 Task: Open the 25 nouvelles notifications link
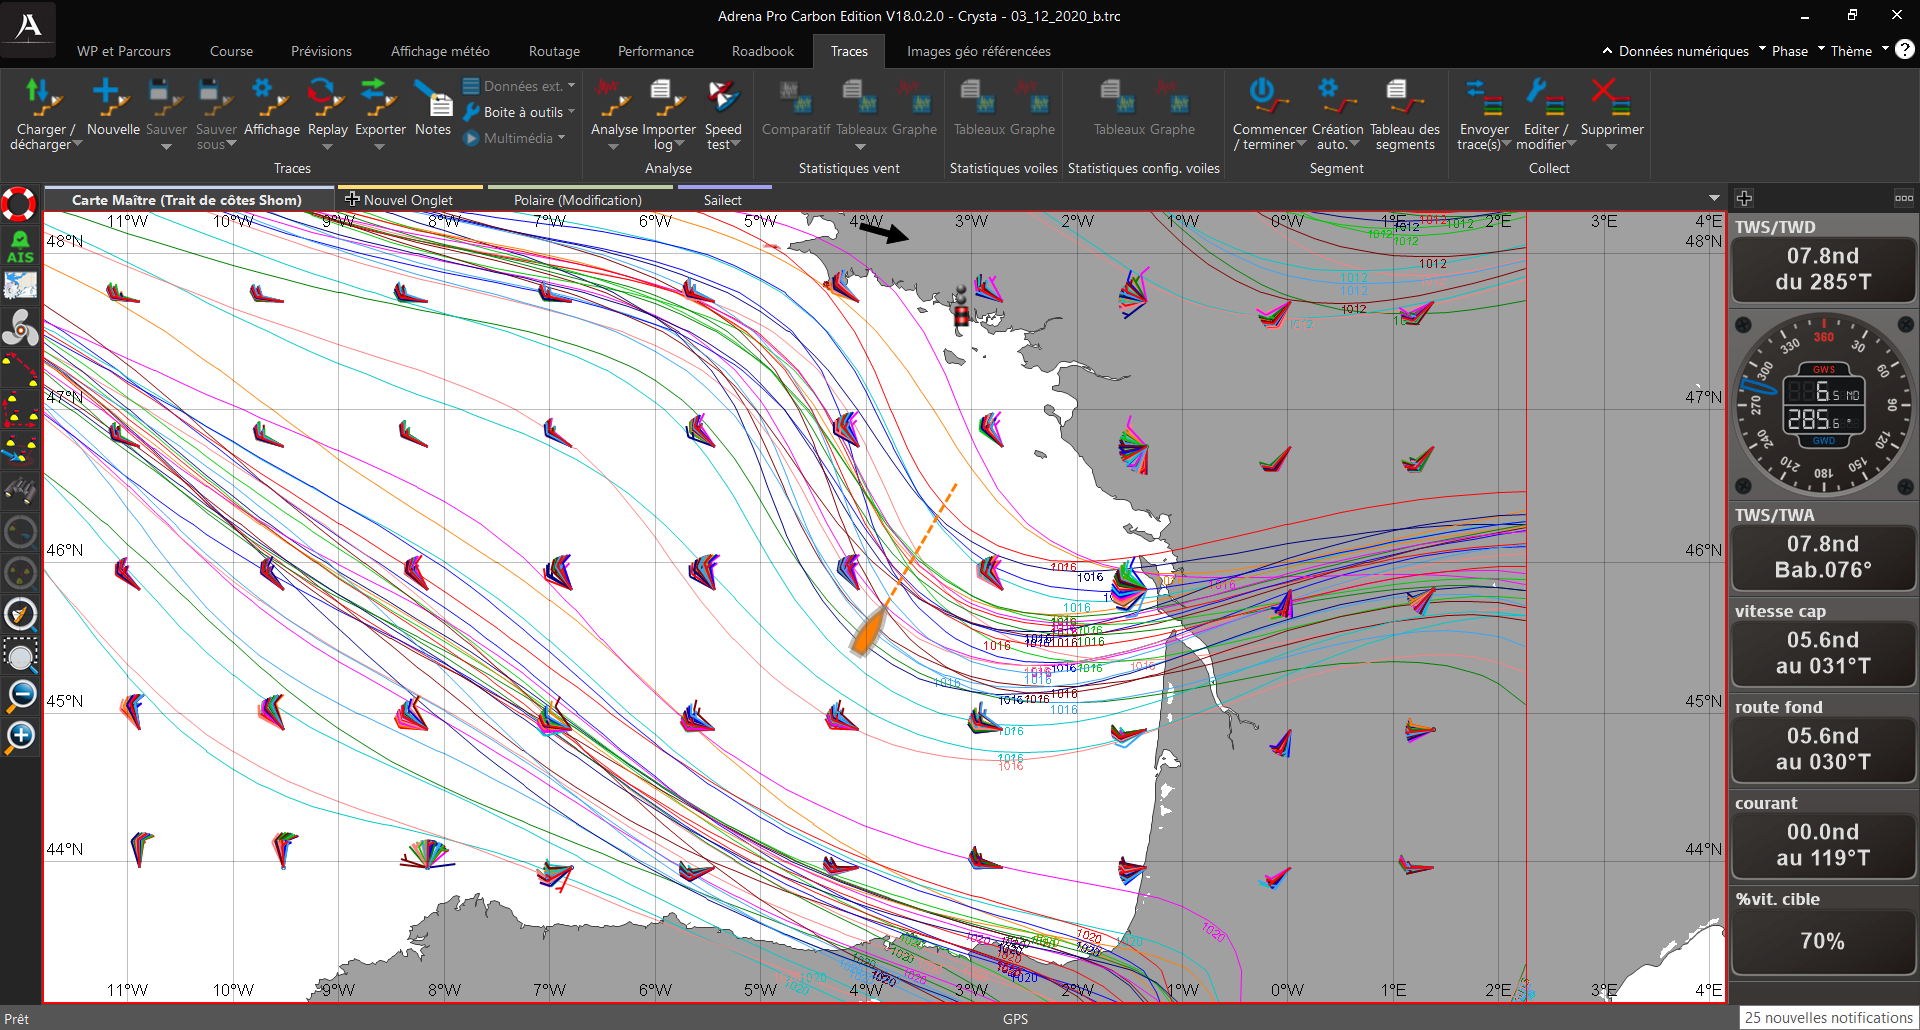point(1827,1017)
